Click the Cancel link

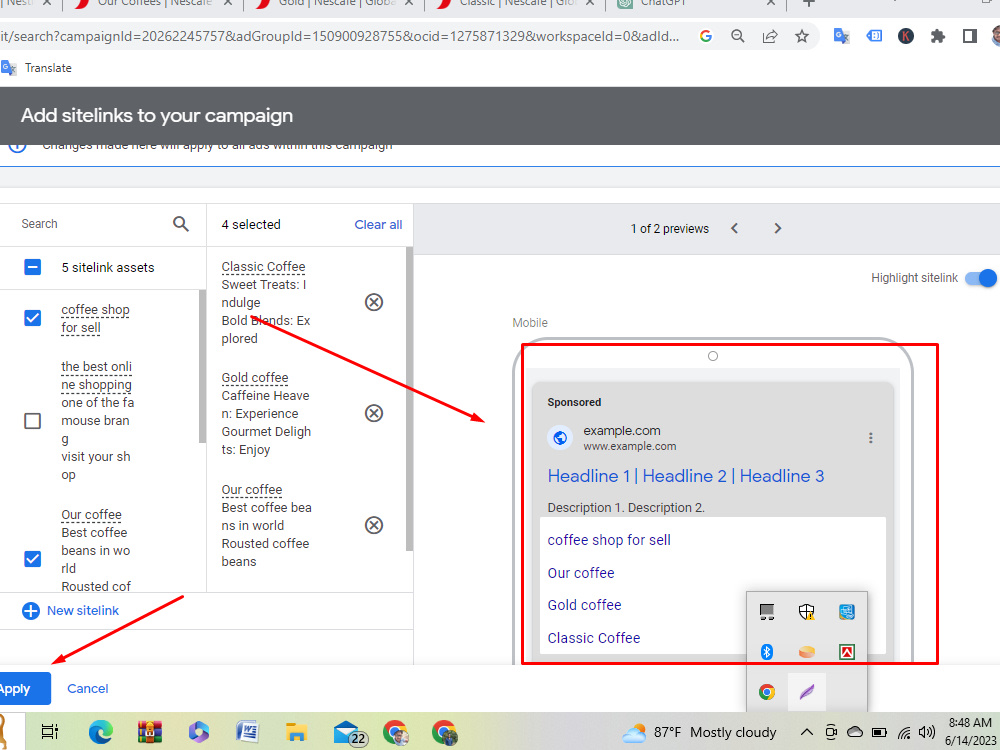pos(87,689)
